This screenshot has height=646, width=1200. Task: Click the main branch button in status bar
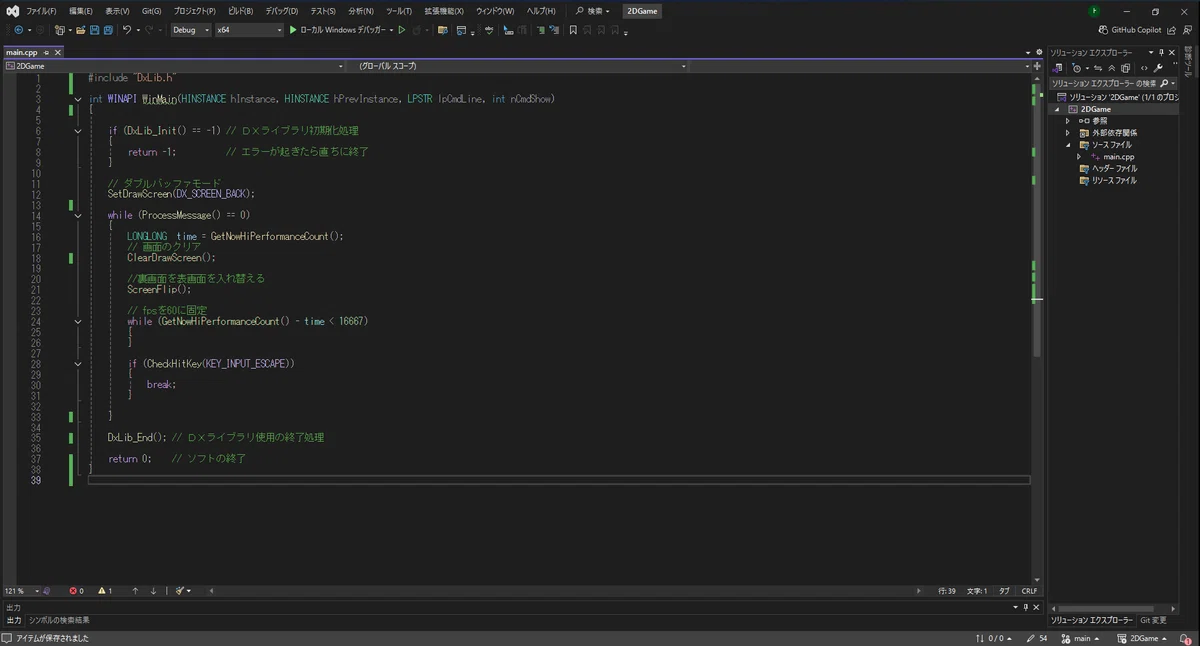pos(1080,638)
